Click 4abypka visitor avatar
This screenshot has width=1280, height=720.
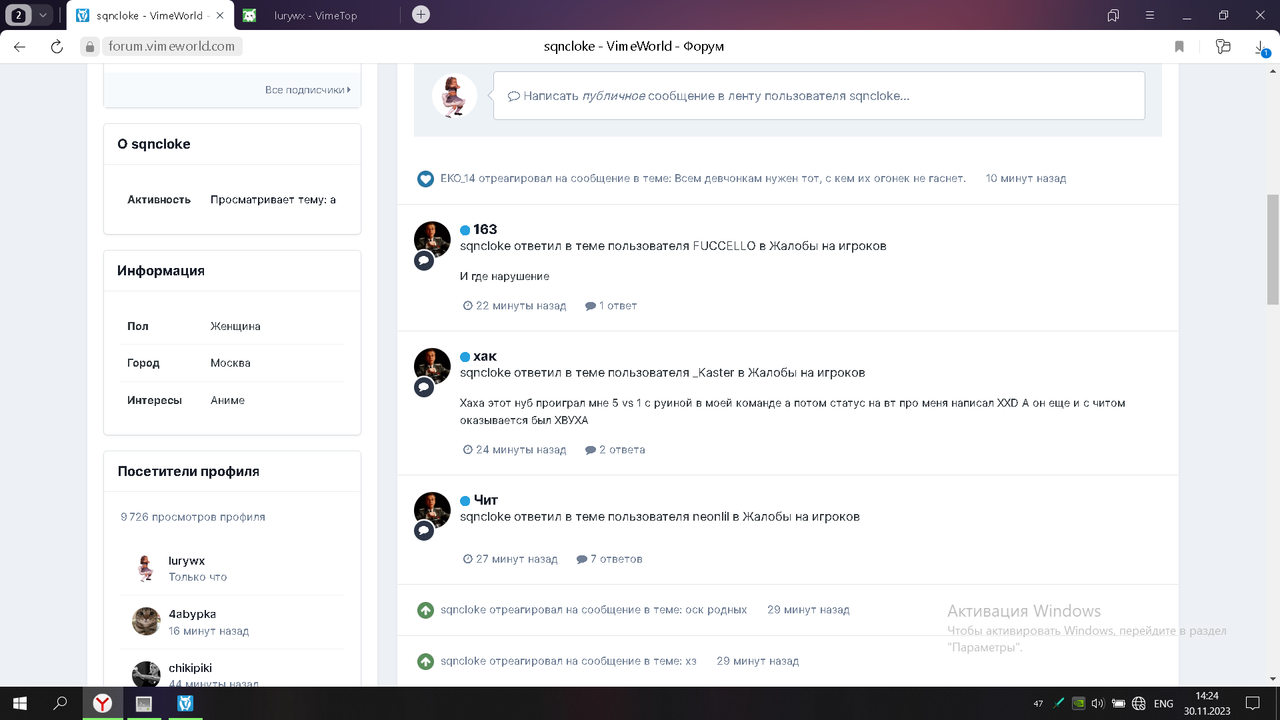click(146, 621)
